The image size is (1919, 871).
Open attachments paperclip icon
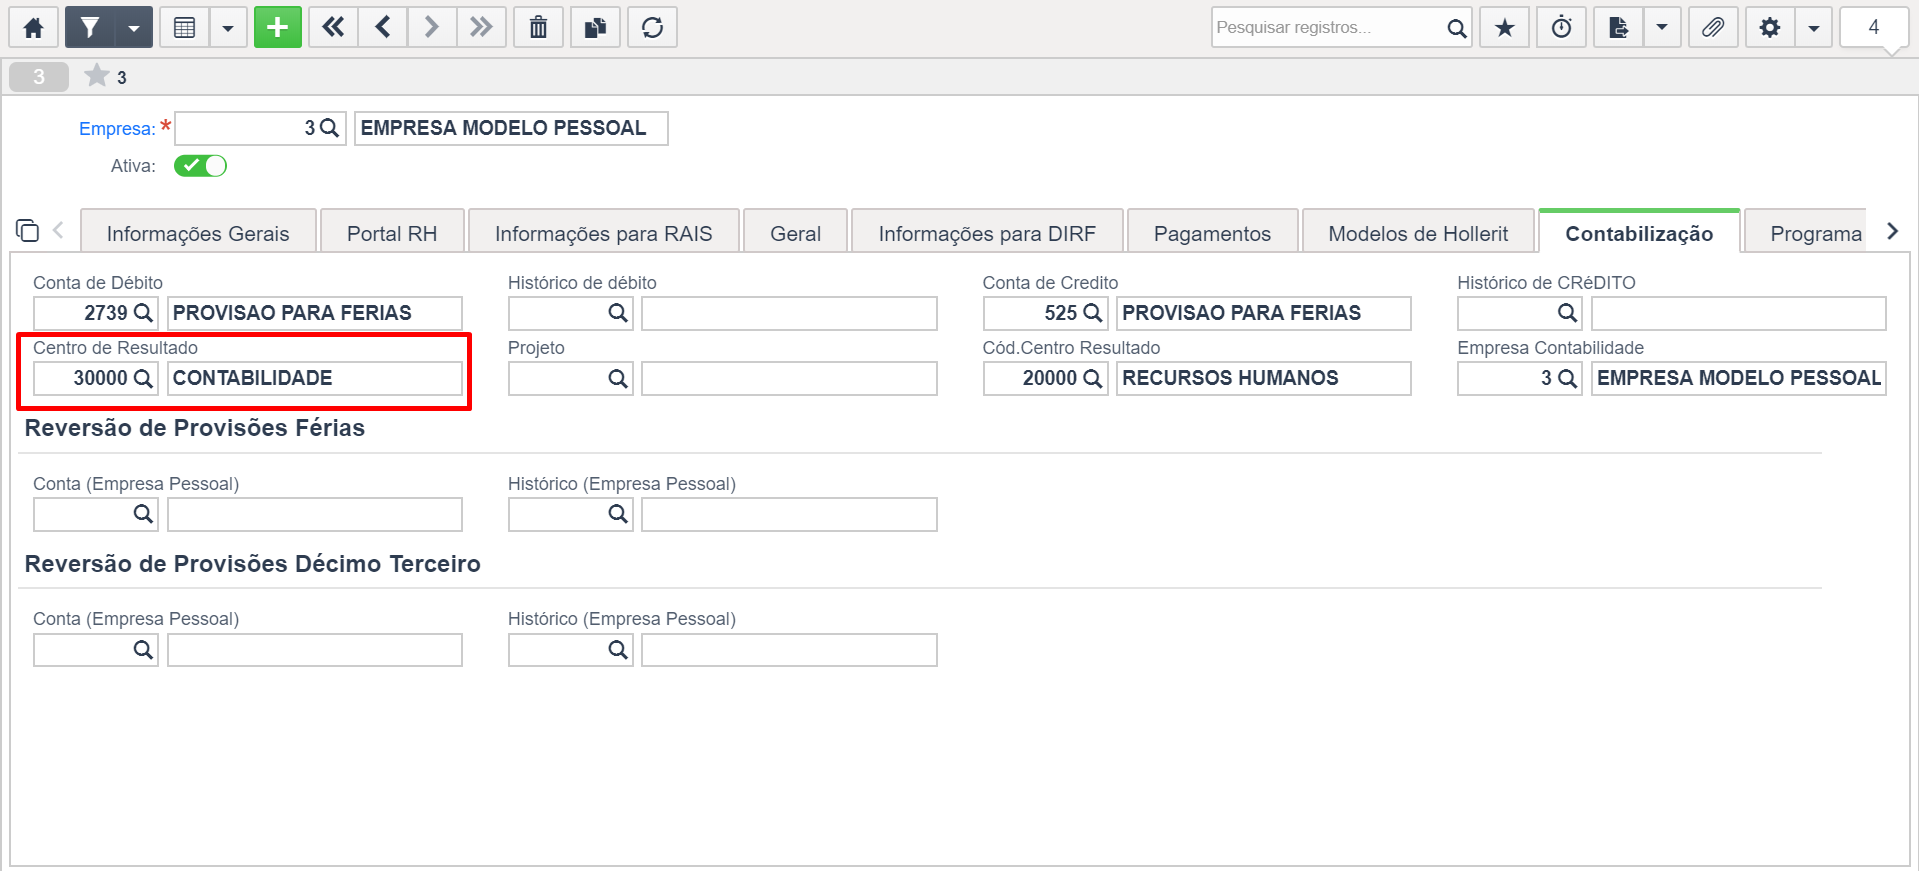pyautogui.click(x=1713, y=27)
